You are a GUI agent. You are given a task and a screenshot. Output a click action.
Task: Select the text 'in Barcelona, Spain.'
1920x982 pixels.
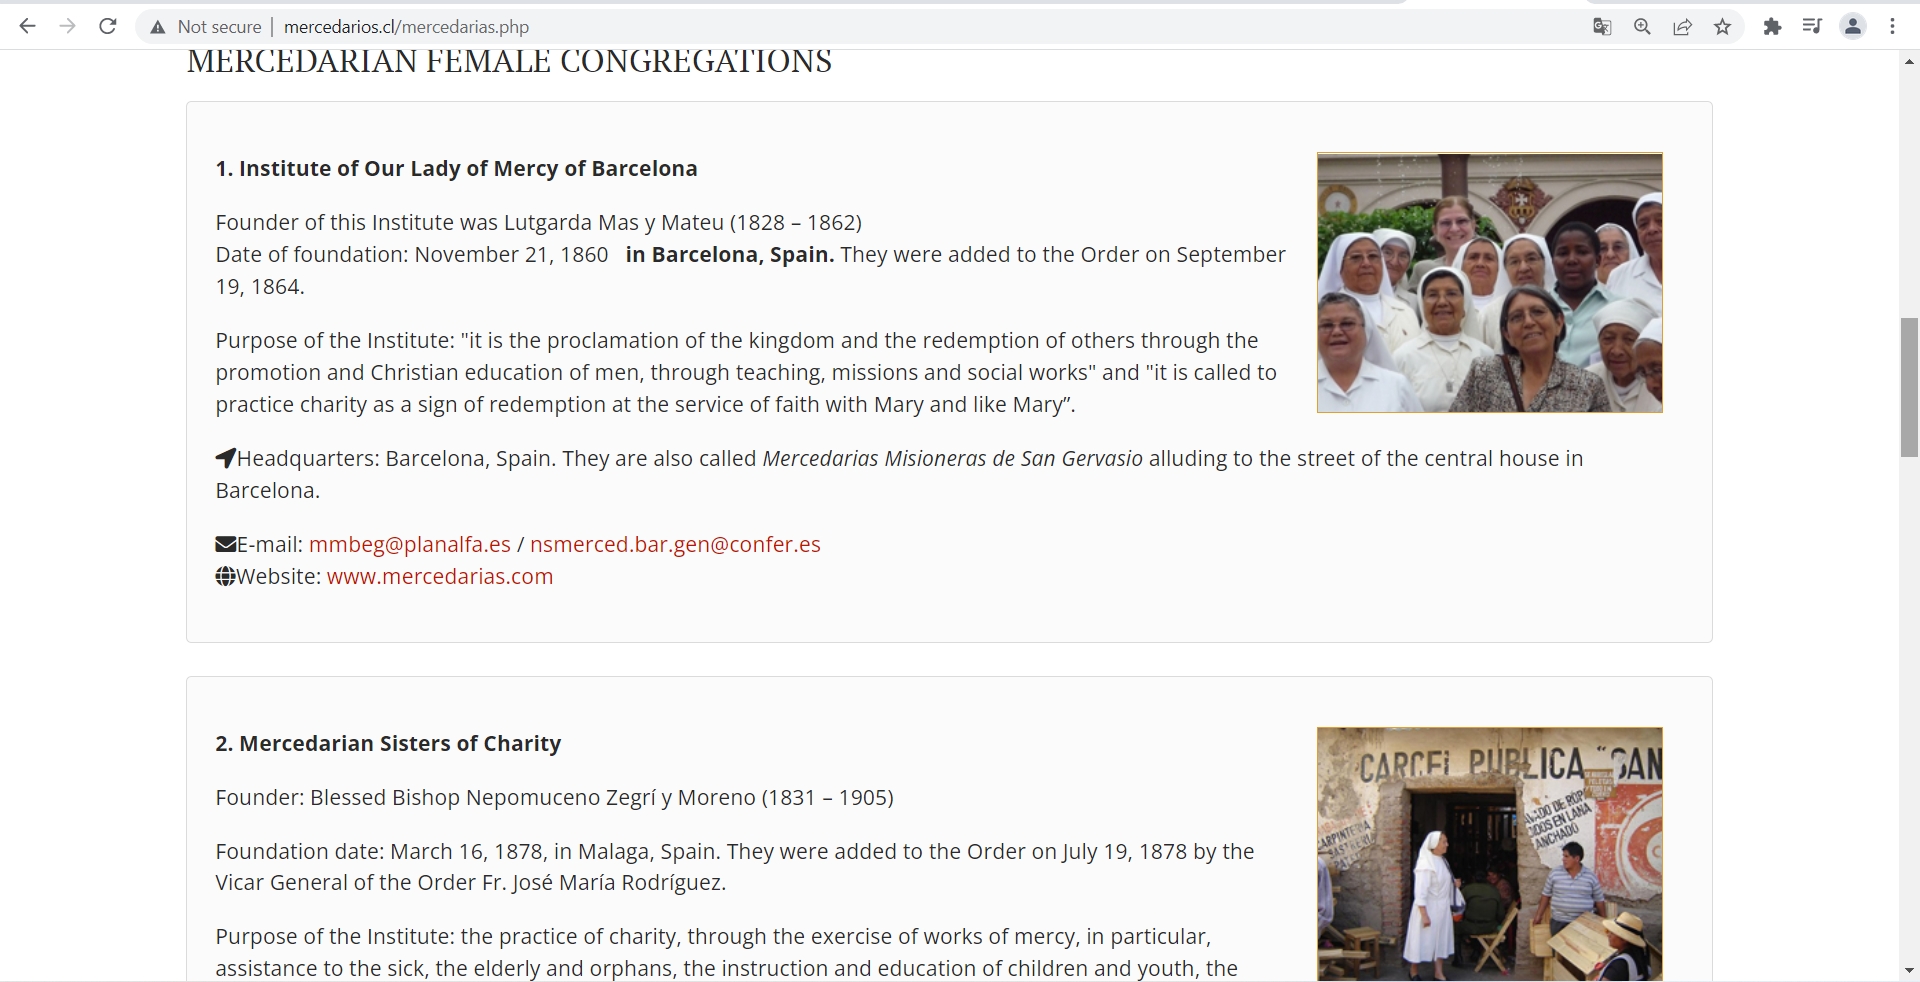point(730,254)
